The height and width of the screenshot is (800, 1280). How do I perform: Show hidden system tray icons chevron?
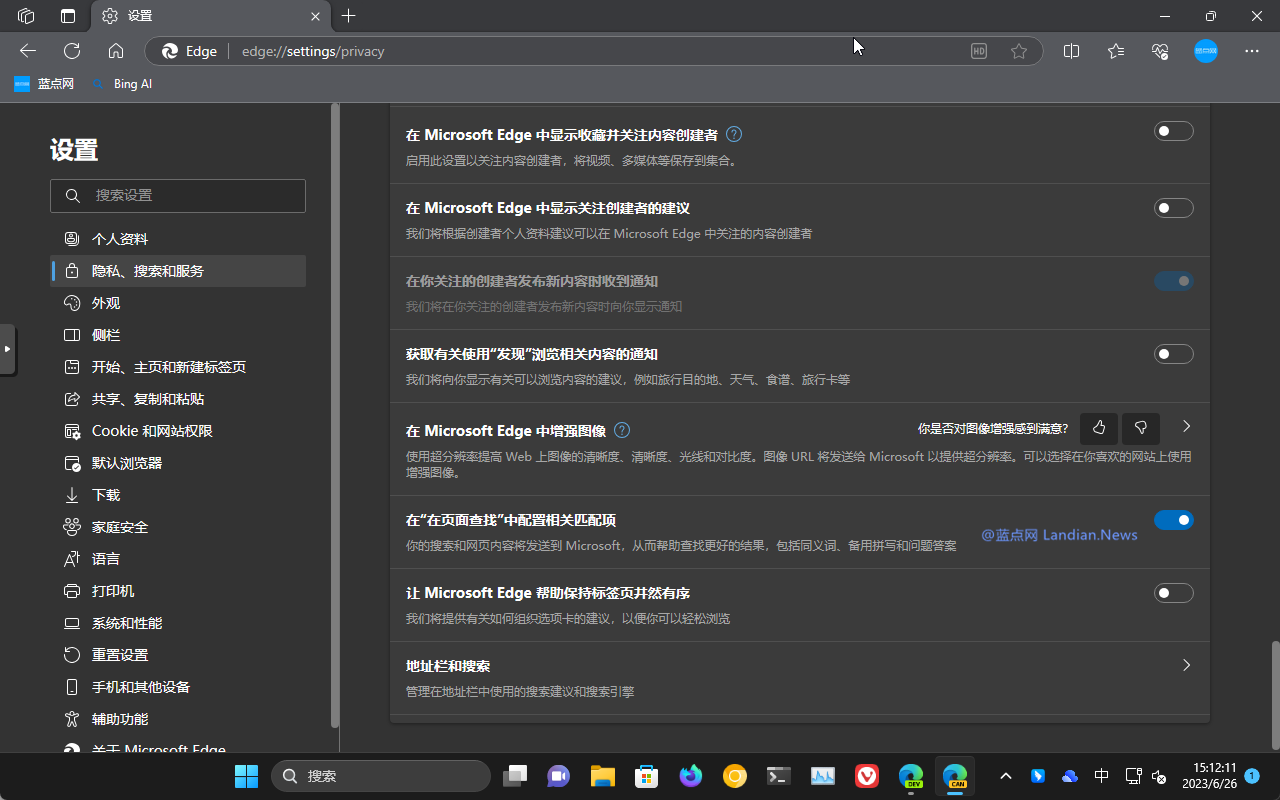(1006, 776)
